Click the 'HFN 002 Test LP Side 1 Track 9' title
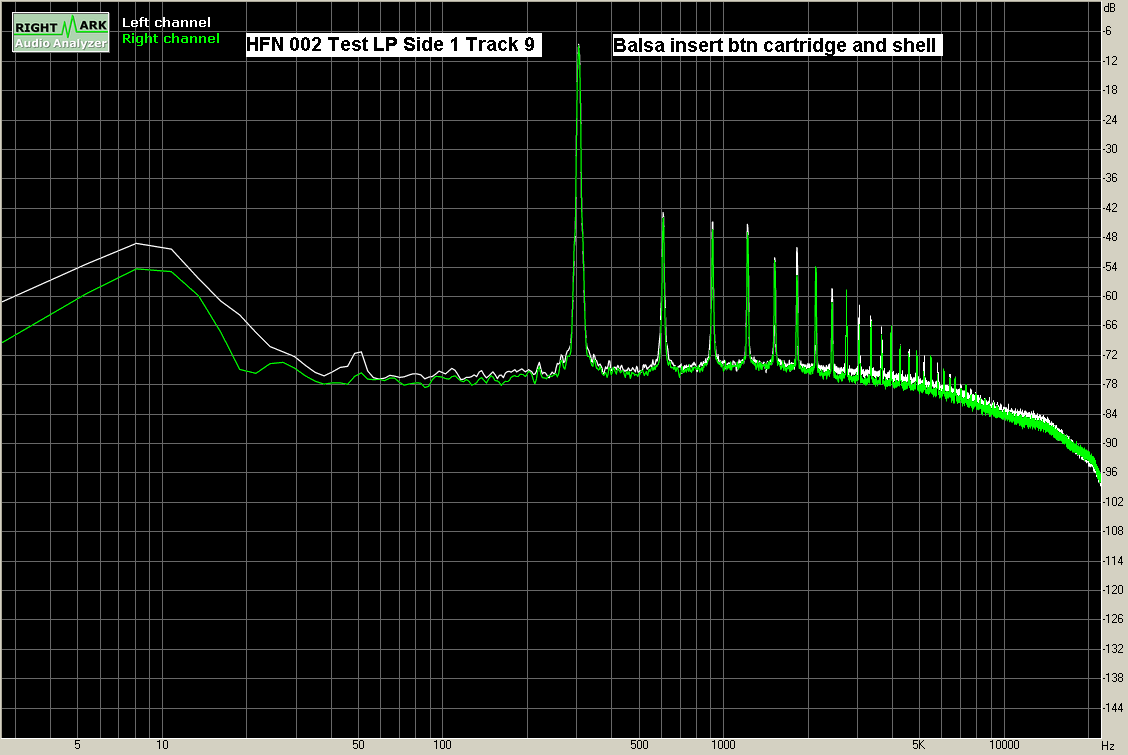Viewport: 1128px width, 755px height. coord(391,45)
